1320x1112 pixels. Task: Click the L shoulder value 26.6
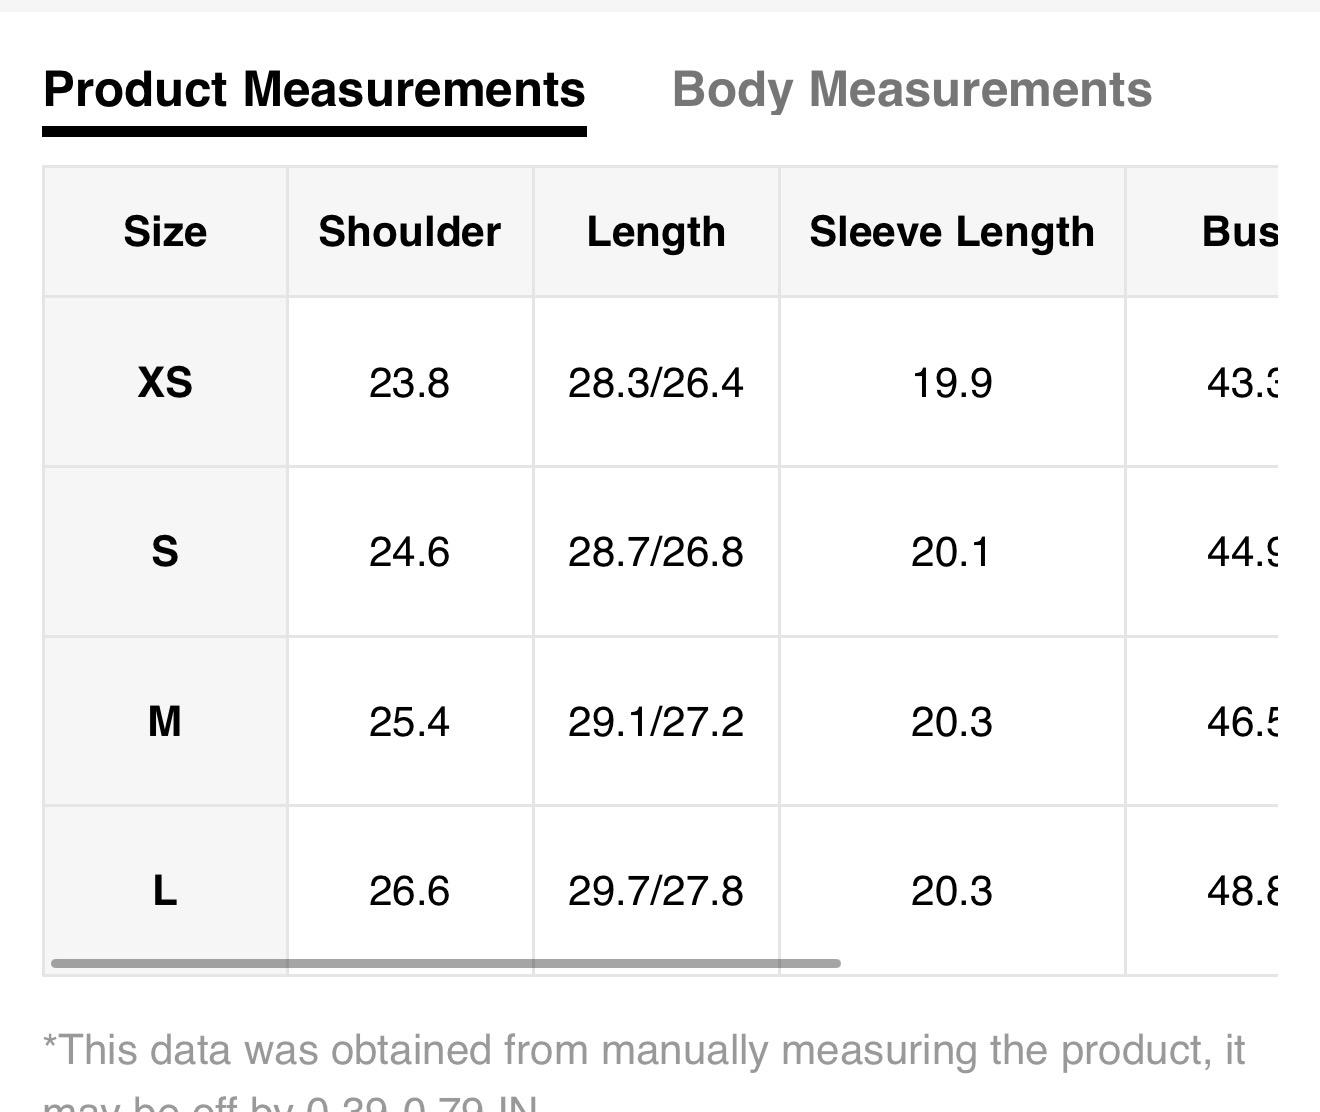[x=409, y=891]
